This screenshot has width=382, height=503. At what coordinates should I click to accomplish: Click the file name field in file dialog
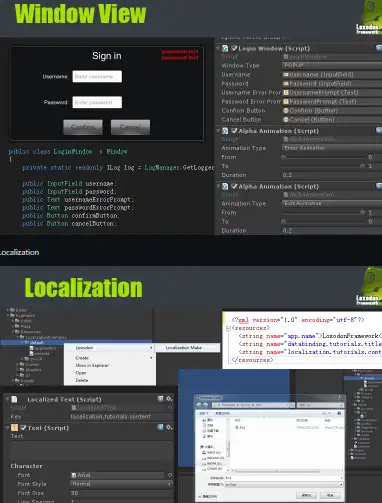[x=284, y=478]
